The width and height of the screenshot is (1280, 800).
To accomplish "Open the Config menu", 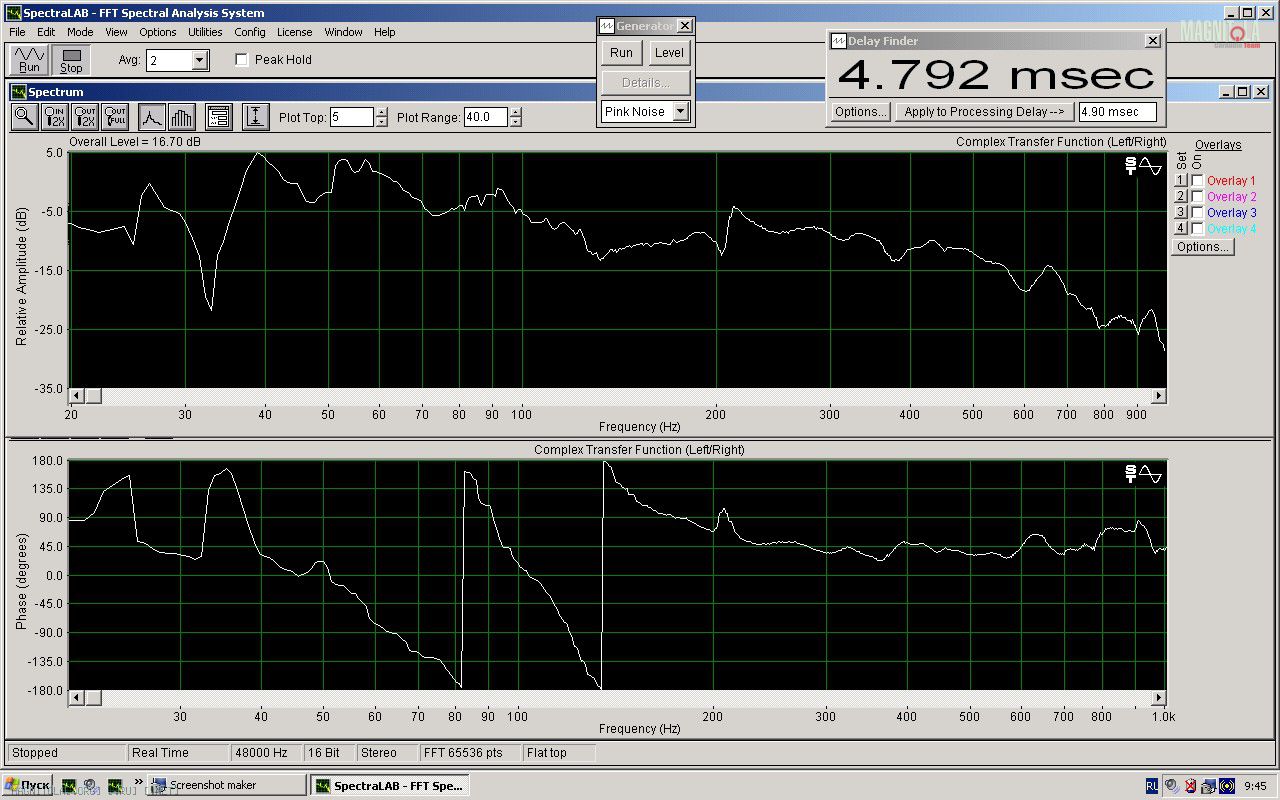I will 250,32.
